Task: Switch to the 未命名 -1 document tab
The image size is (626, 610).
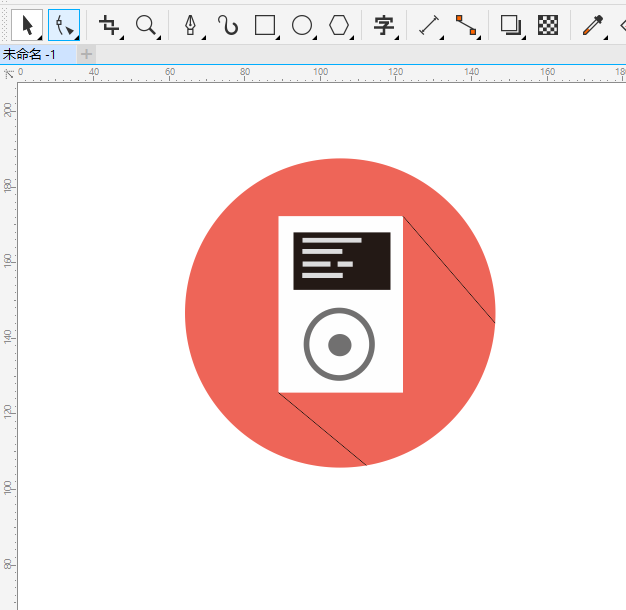Action: coord(28,54)
